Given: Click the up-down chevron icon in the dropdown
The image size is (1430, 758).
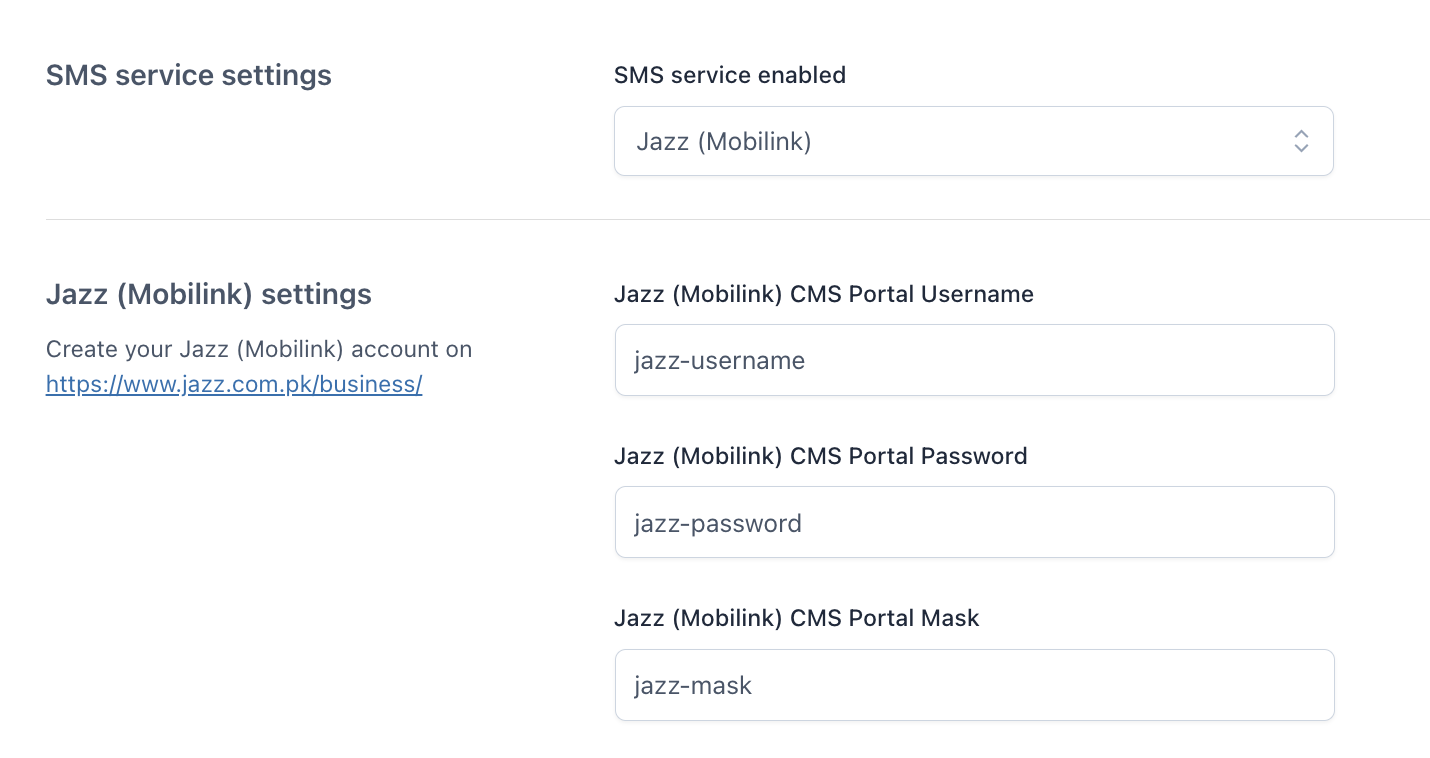Looking at the screenshot, I should pos(1300,141).
